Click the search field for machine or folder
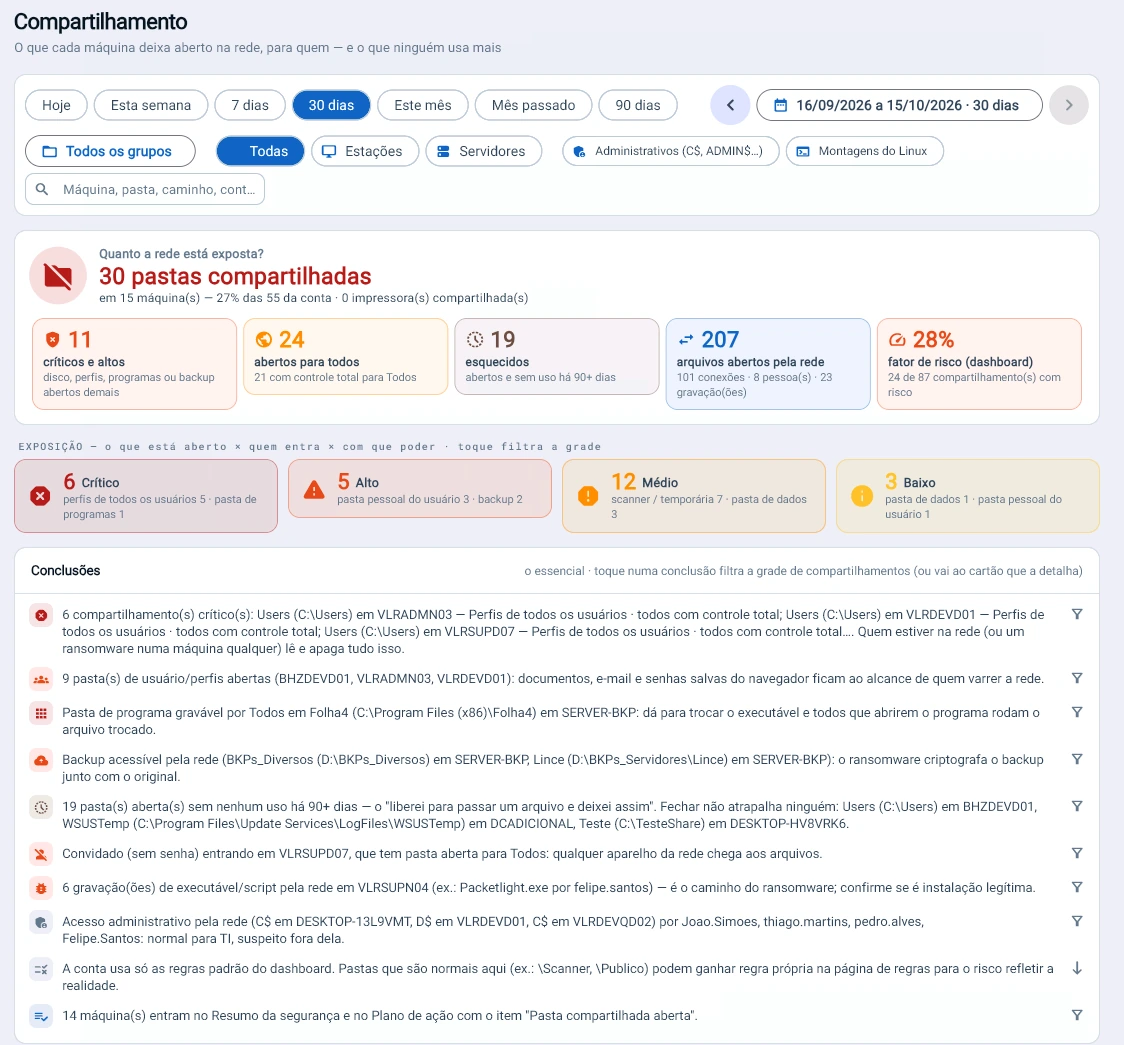This screenshot has width=1124, height=1045. (145, 189)
